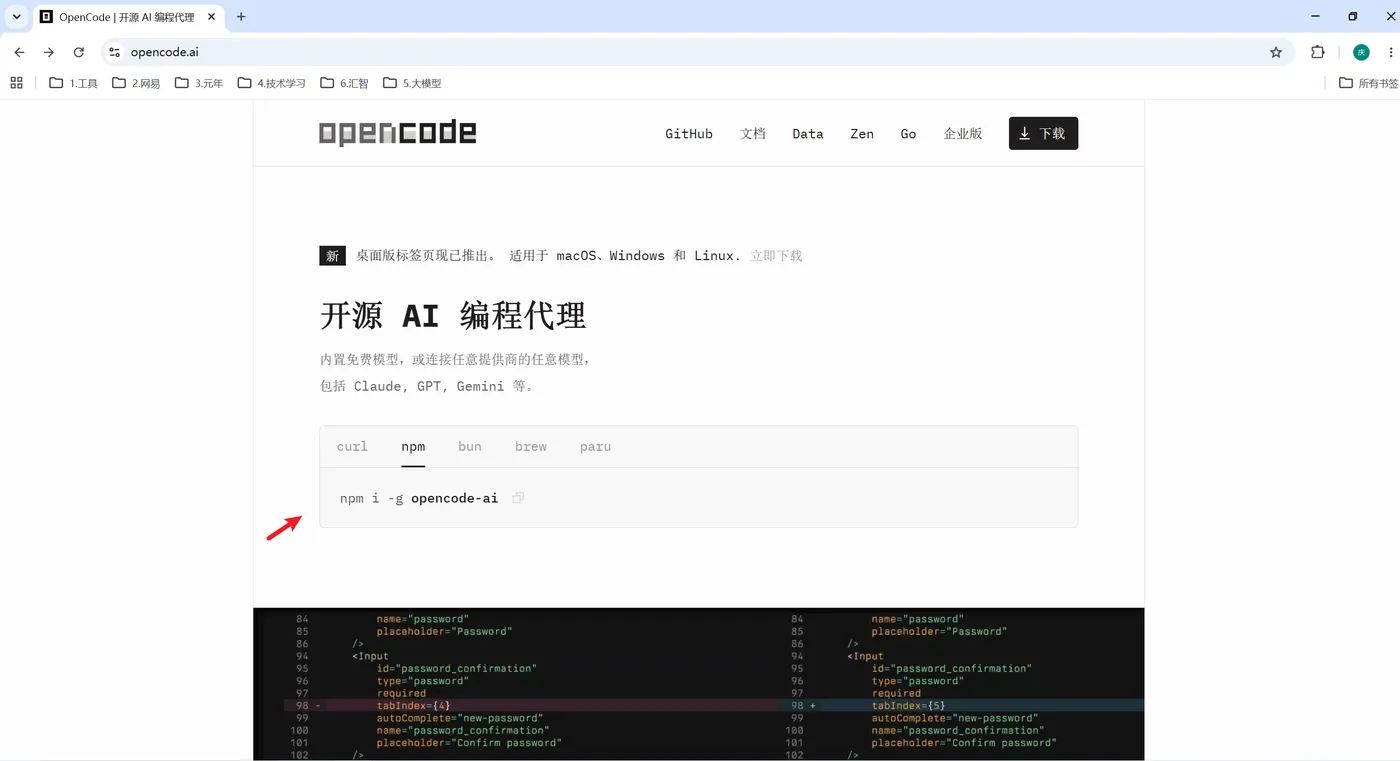Open the Chrome profile avatar

1361,52
